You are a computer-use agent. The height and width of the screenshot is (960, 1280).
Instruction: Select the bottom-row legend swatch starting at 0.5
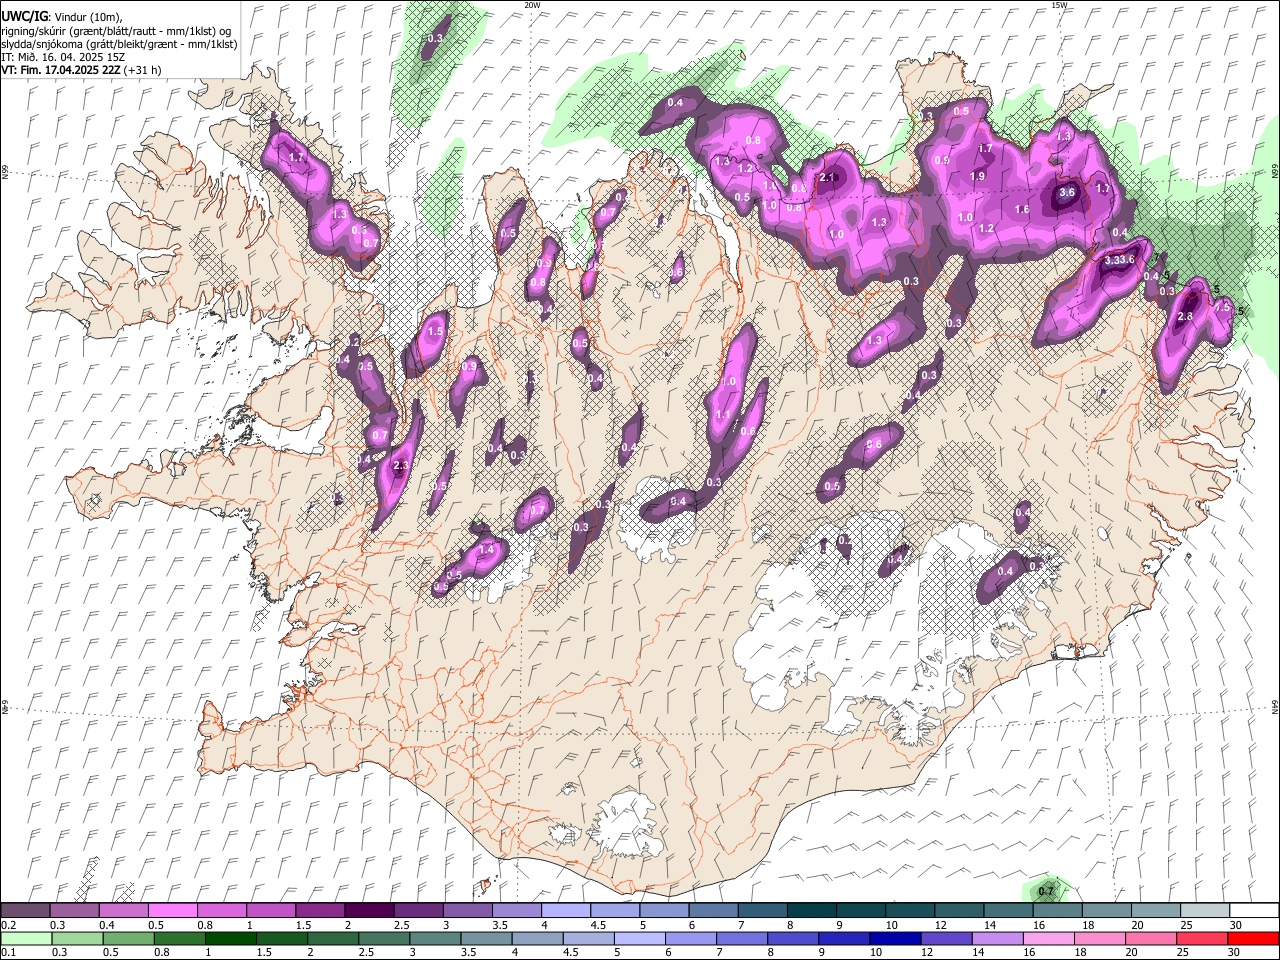coord(128,938)
